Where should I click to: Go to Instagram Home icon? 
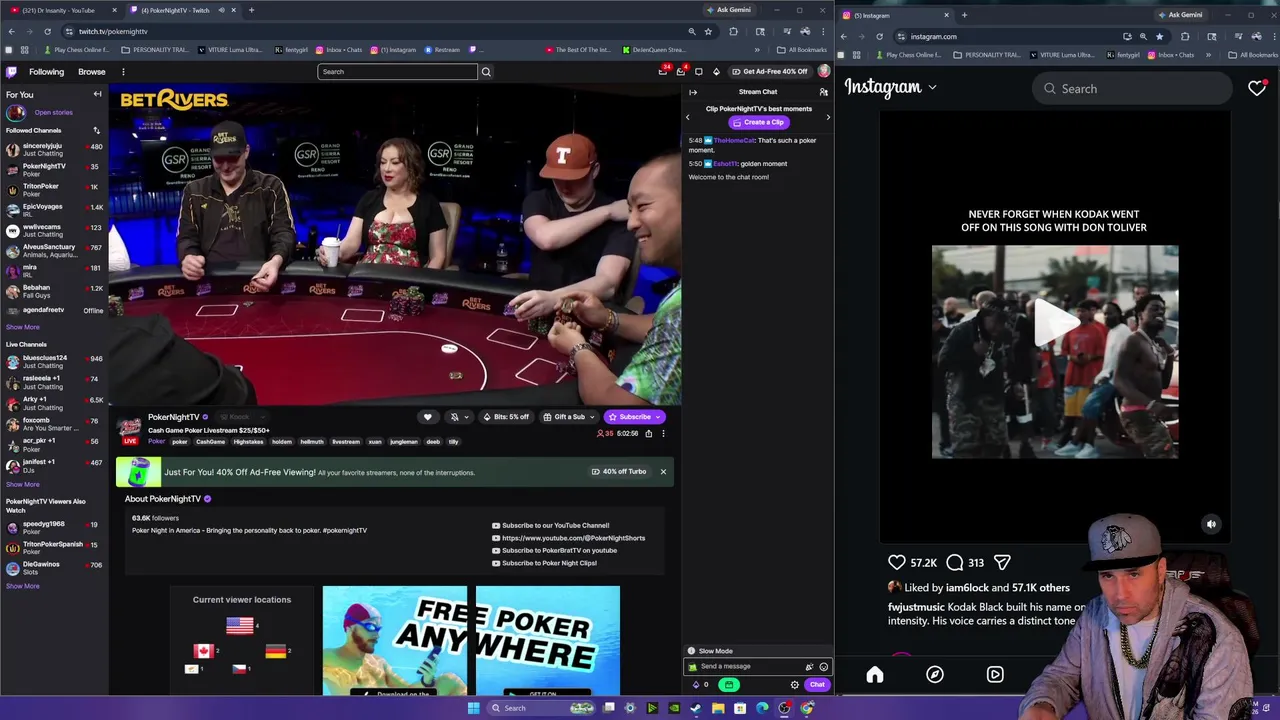(x=875, y=675)
